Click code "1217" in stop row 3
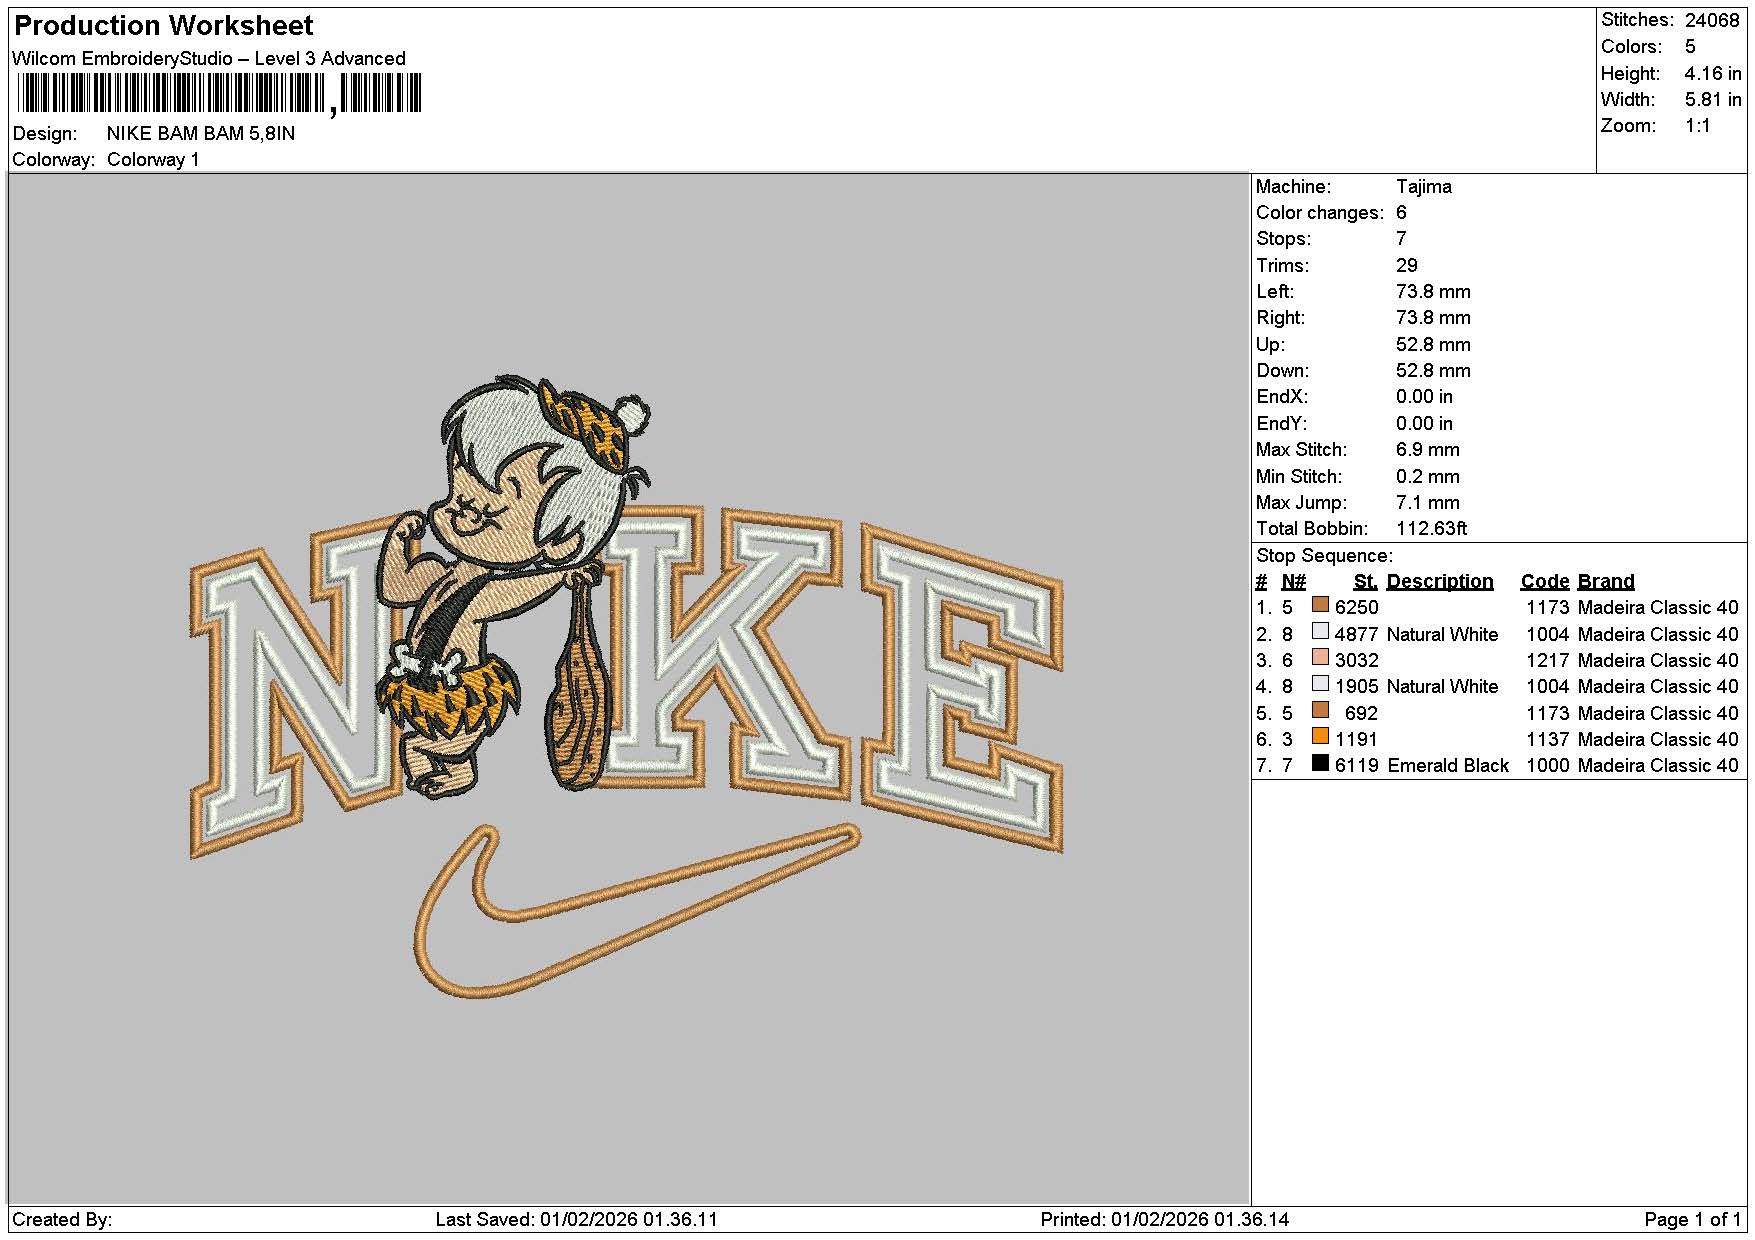The width and height of the screenshot is (1755, 1240). [x=1548, y=660]
